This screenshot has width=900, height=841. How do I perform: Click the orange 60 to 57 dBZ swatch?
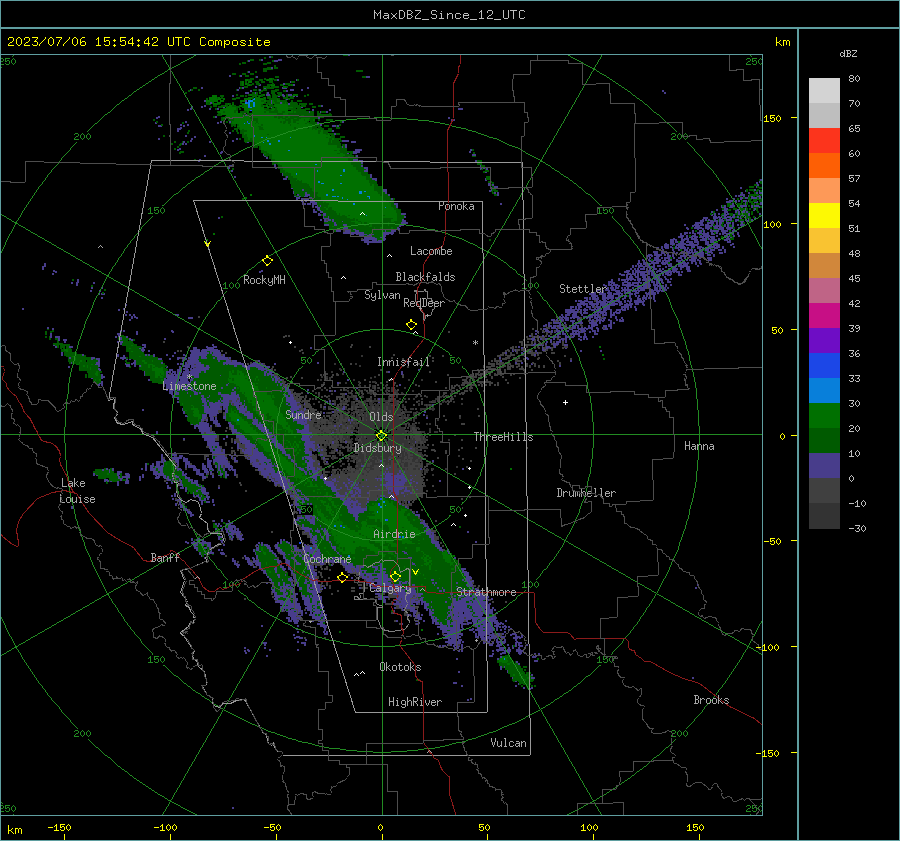click(x=824, y=166)
